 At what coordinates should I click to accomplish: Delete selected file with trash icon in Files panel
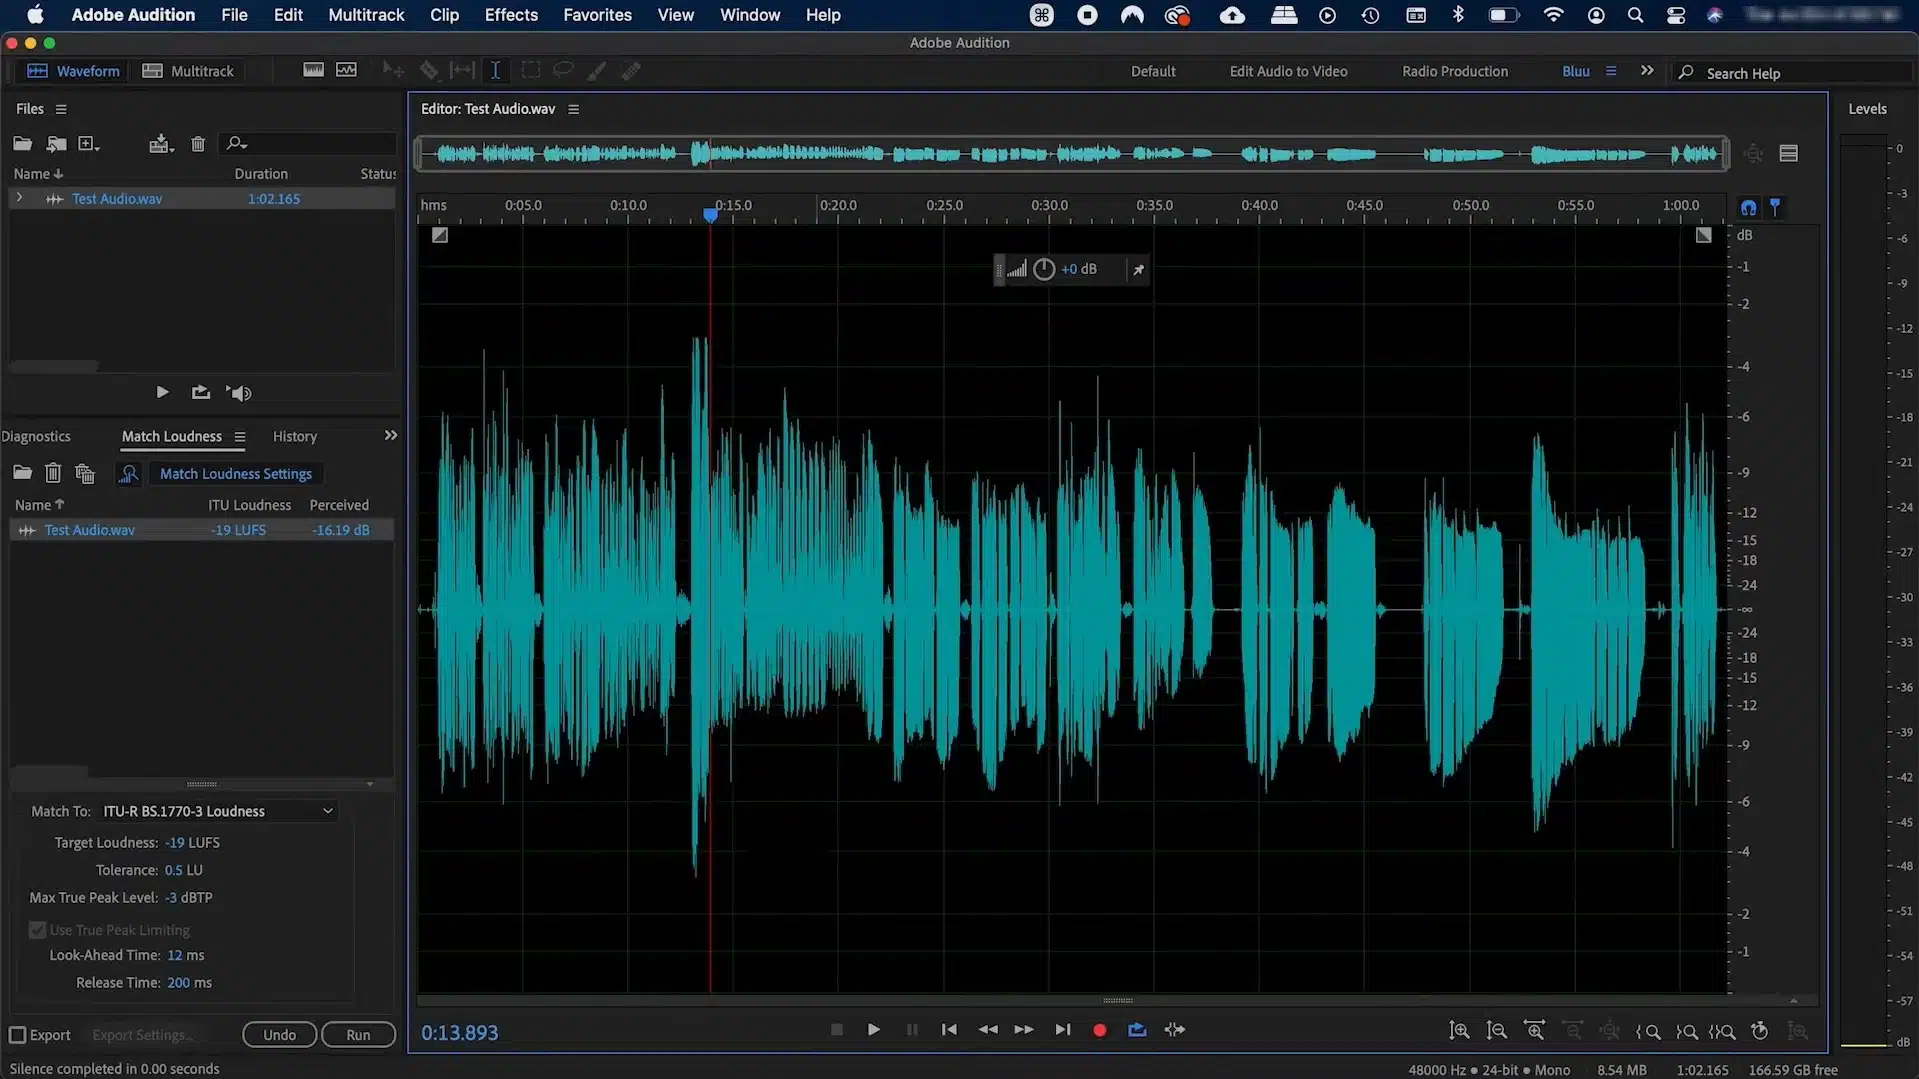click(x=198, y=144)
